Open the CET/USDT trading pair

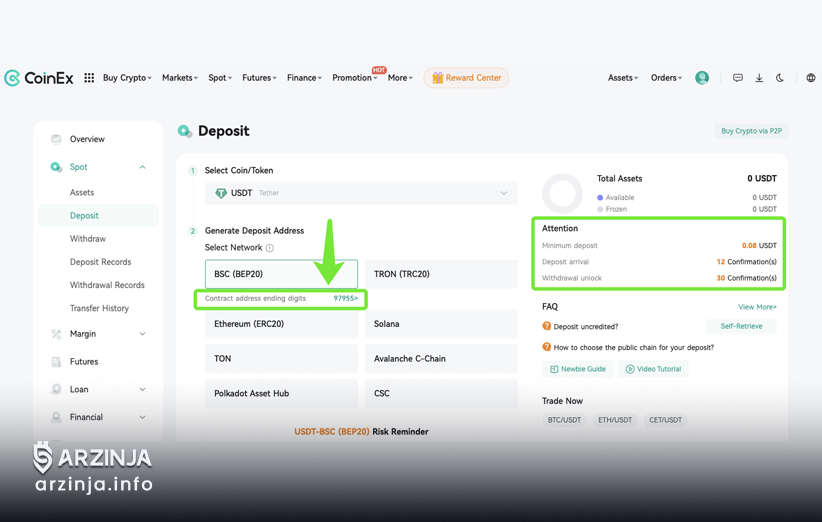point(665,420)
